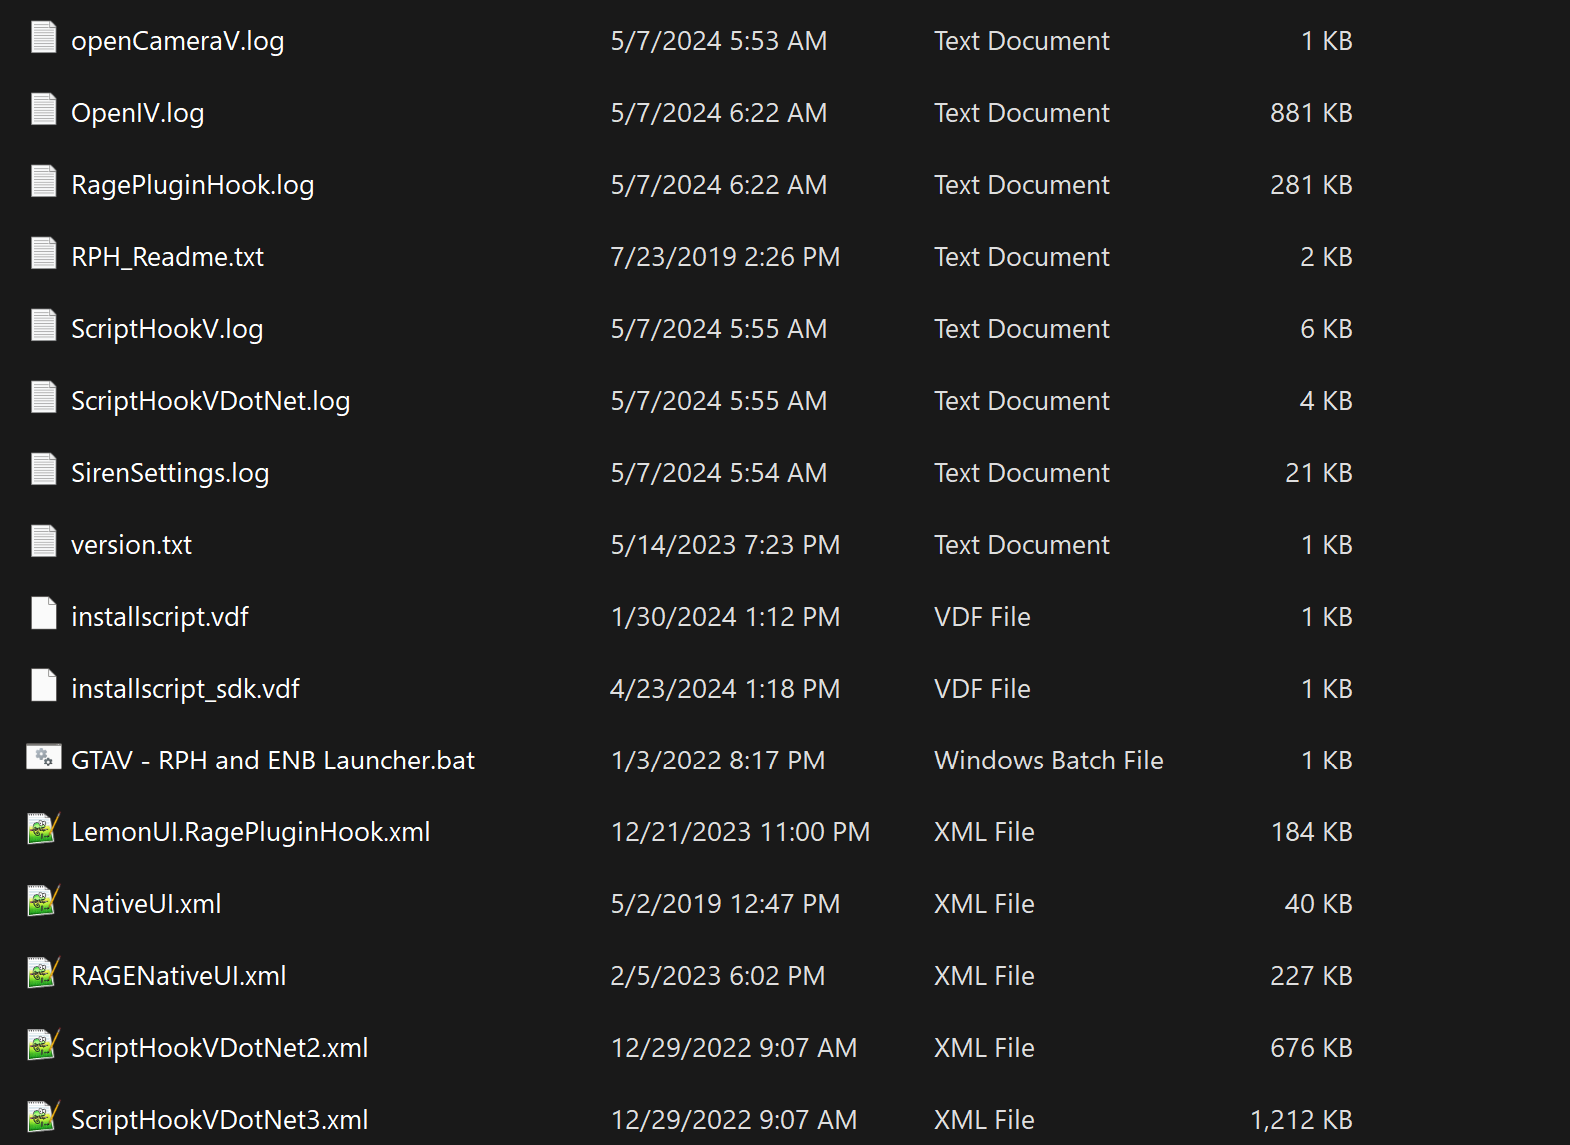Click the 881 KB size of OpenIV.log
Viewport: 1570px width, 1145px height.
[1310, 113]
